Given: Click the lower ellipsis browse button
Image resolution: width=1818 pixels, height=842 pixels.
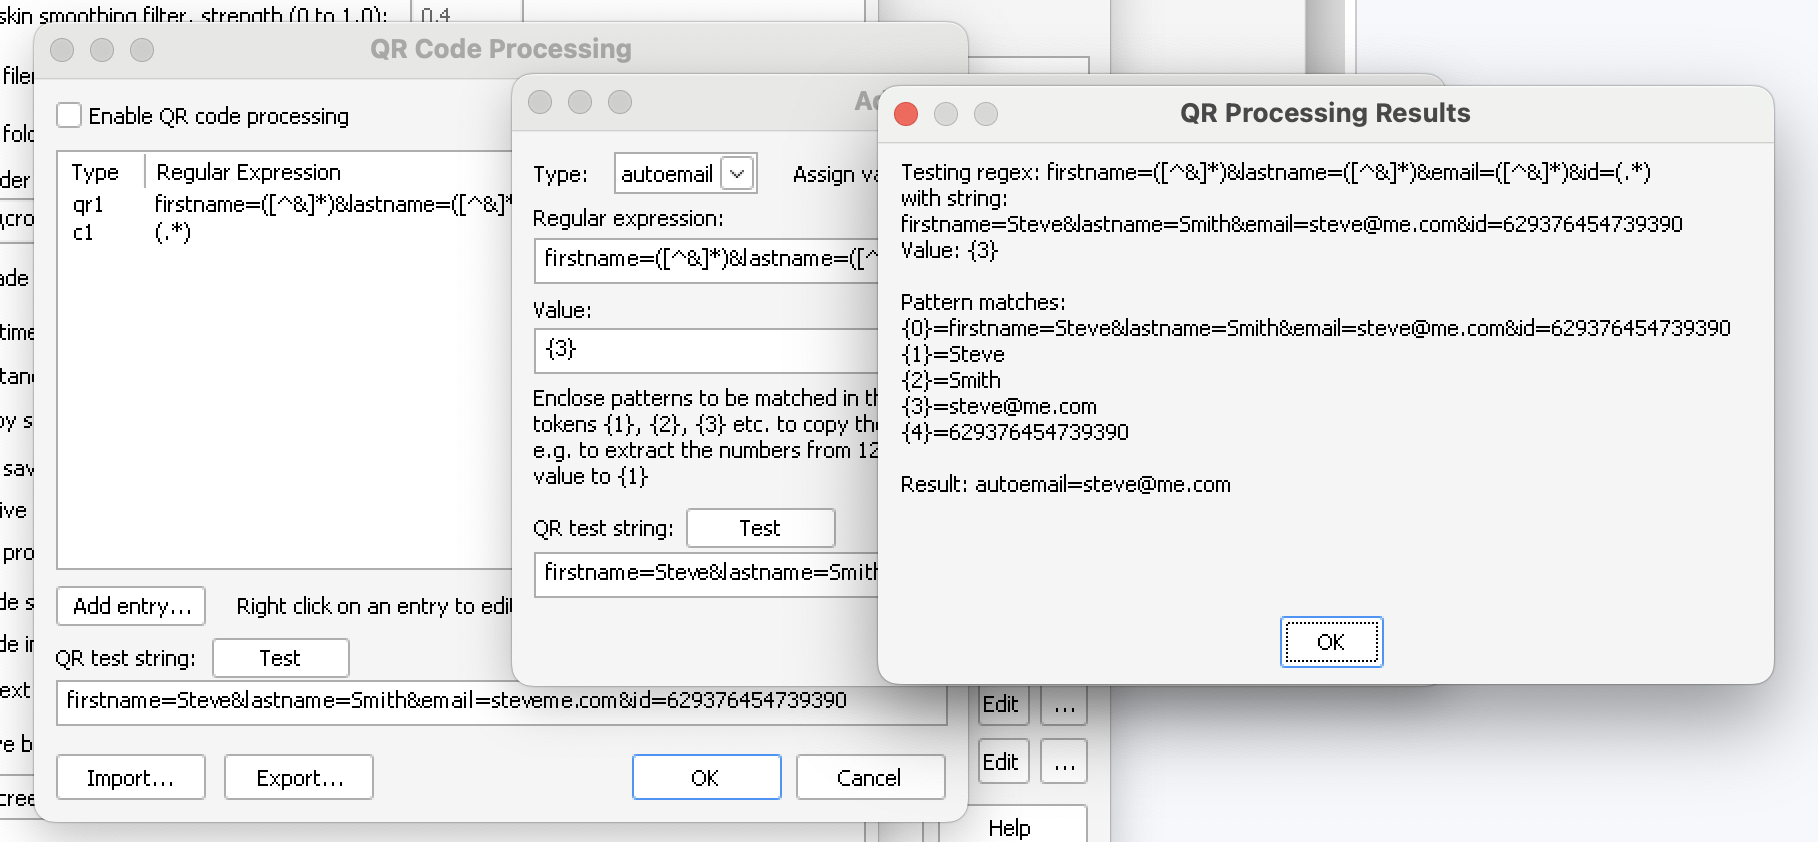Looking at the screenshot, I should [x=1064, y=763].
